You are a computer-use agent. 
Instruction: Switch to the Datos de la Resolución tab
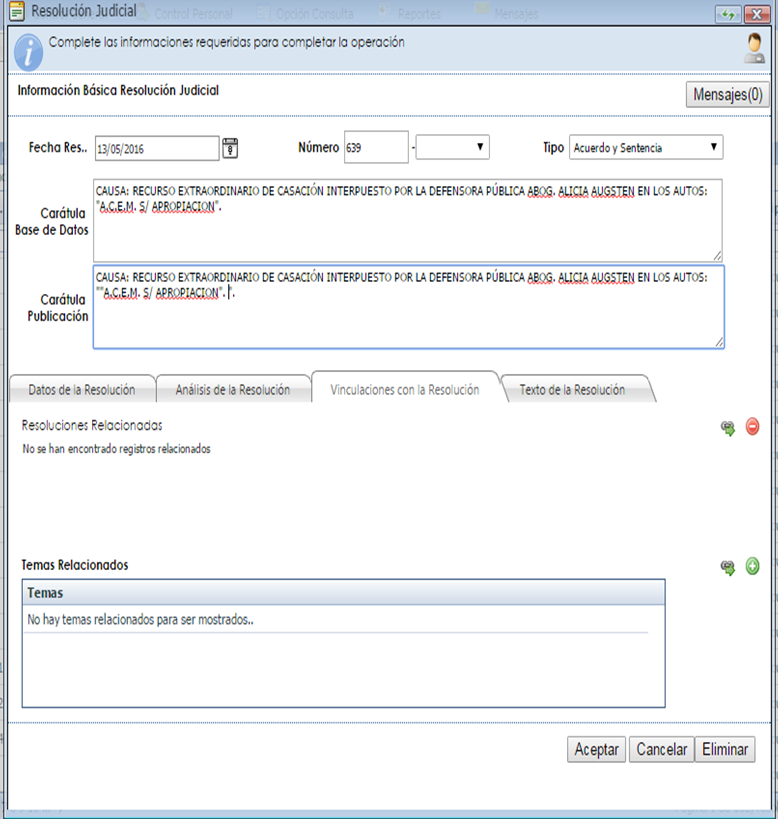pyautogui.click(x=82, y=390)
